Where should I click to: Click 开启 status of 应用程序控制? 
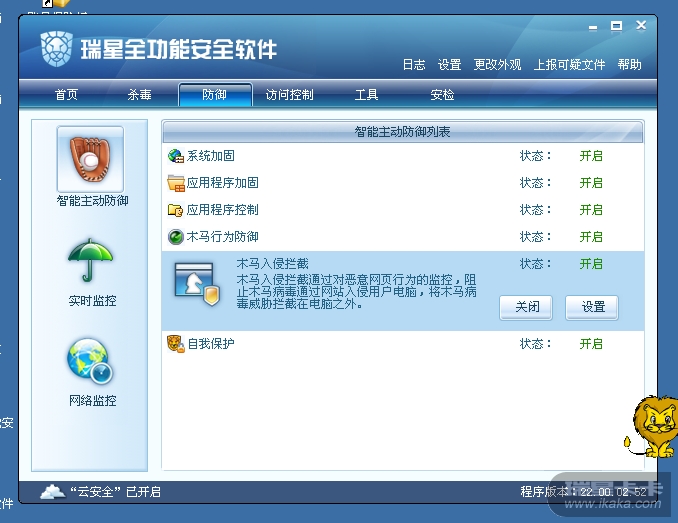591,210
